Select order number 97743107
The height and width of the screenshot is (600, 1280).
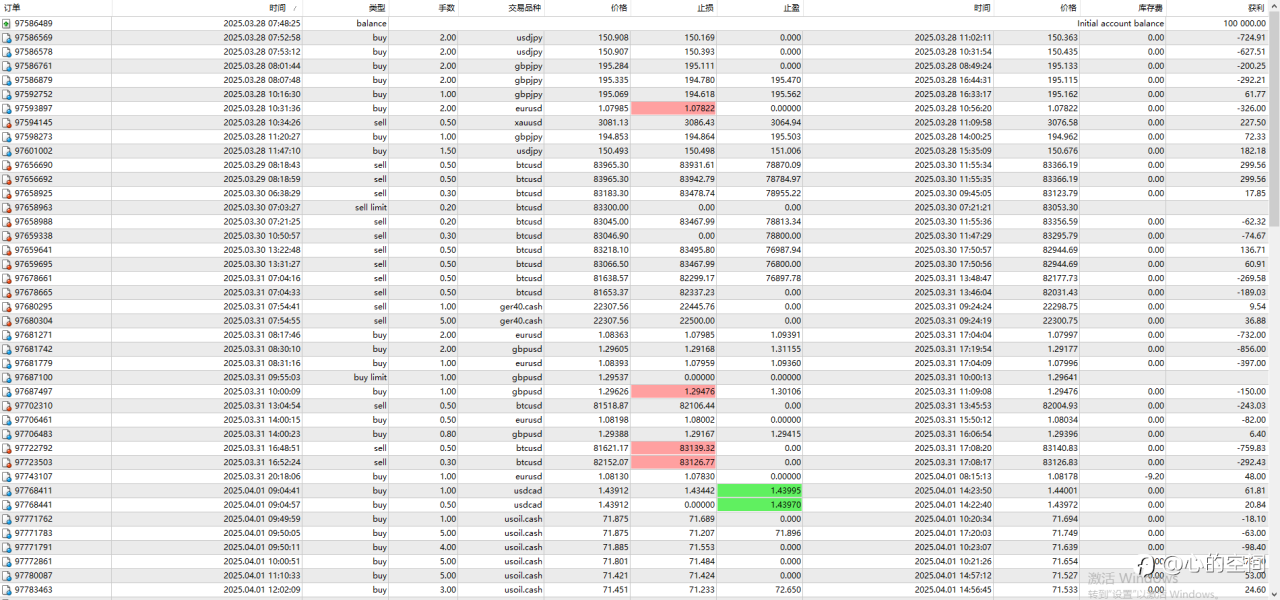click(34, 477)
